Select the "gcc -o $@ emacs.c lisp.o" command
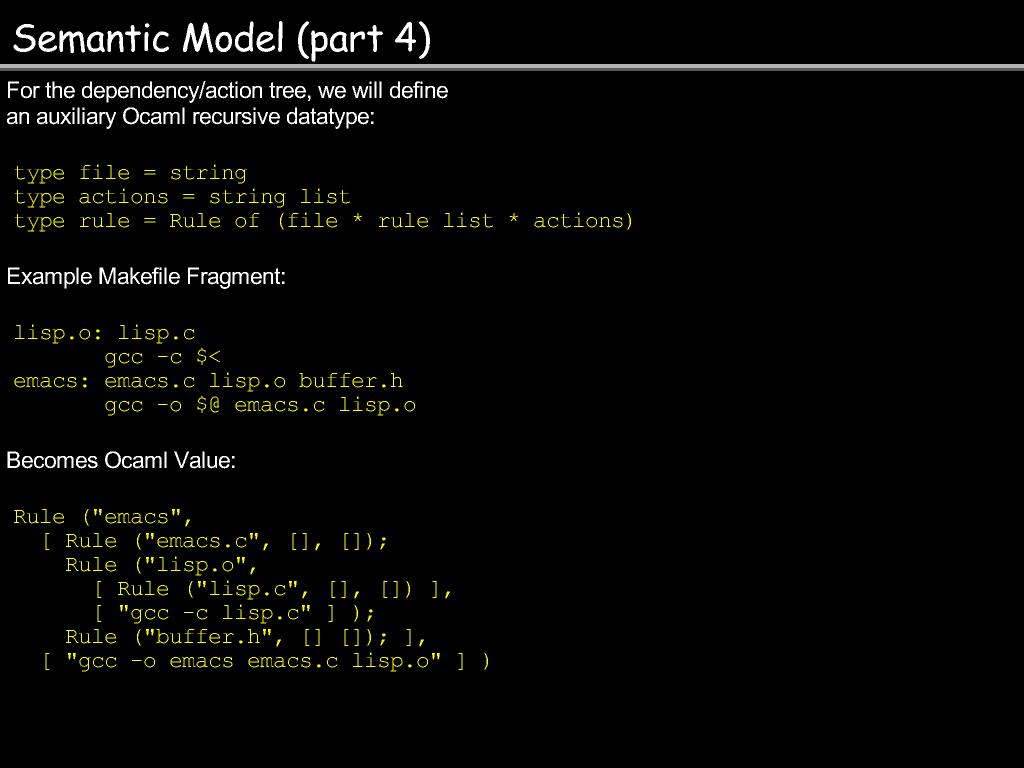The width and height of the screenshot is (1024, 768). tap(260, 405)
